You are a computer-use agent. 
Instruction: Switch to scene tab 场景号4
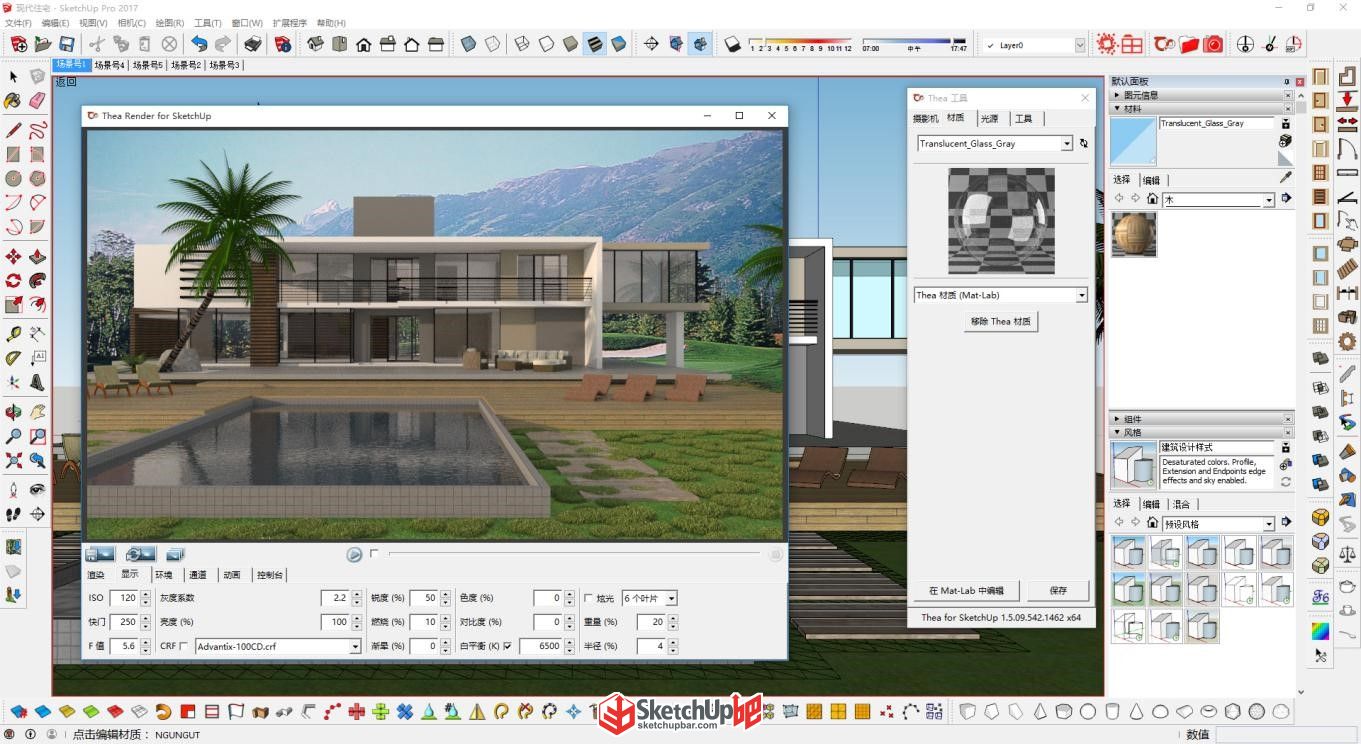point(109,65)
